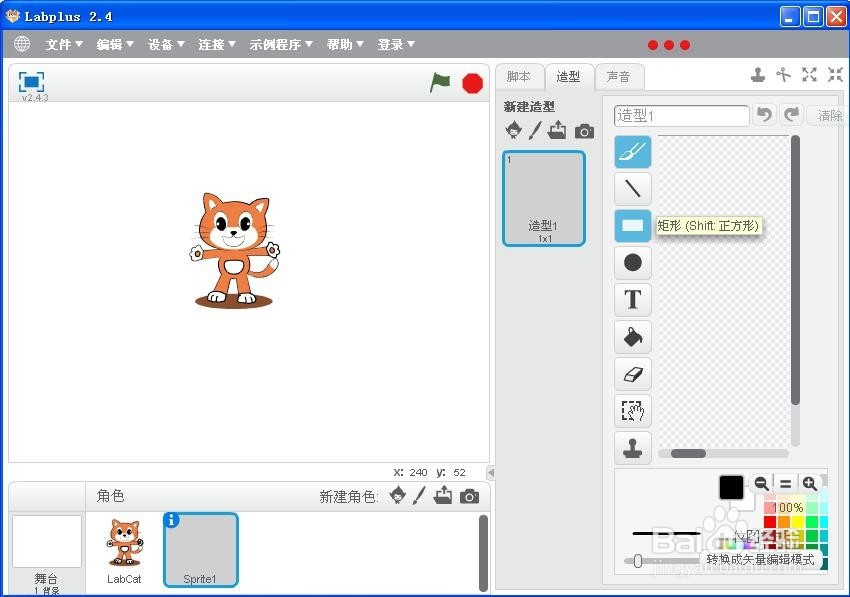
Task: Upload sprite from file
Action: pos(443,496)
